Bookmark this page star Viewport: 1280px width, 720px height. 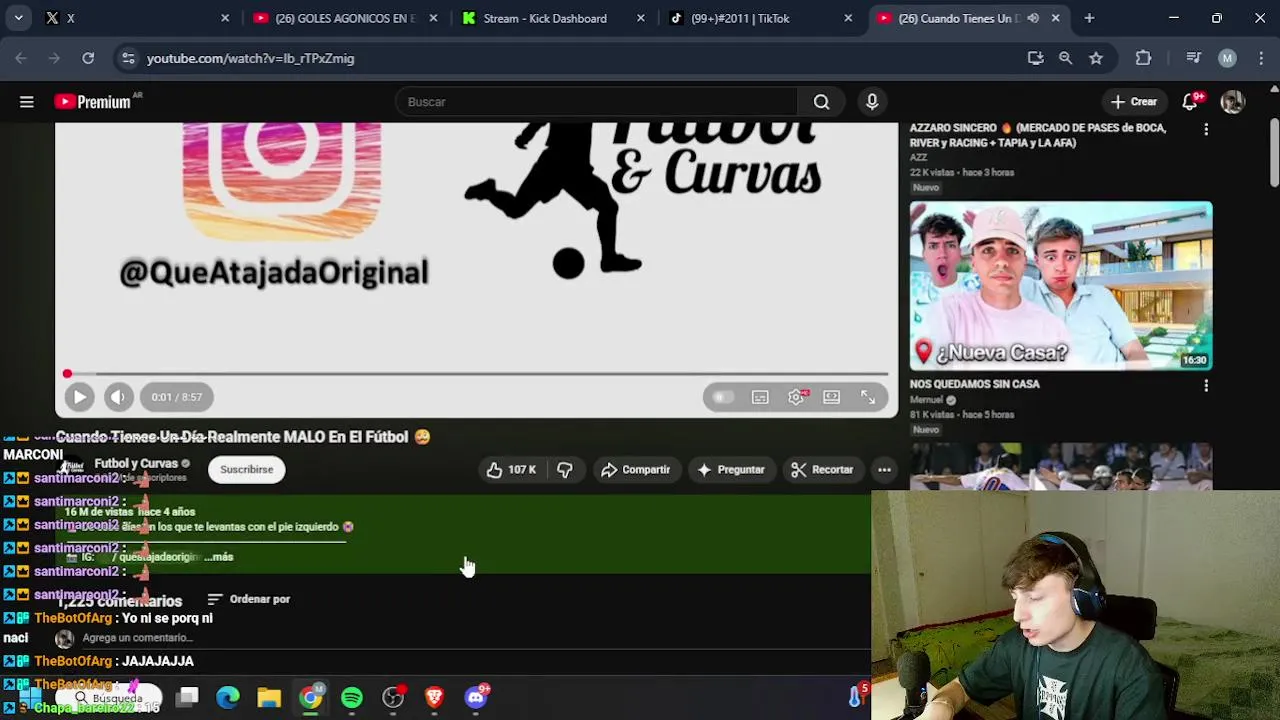coord(1096,58)
